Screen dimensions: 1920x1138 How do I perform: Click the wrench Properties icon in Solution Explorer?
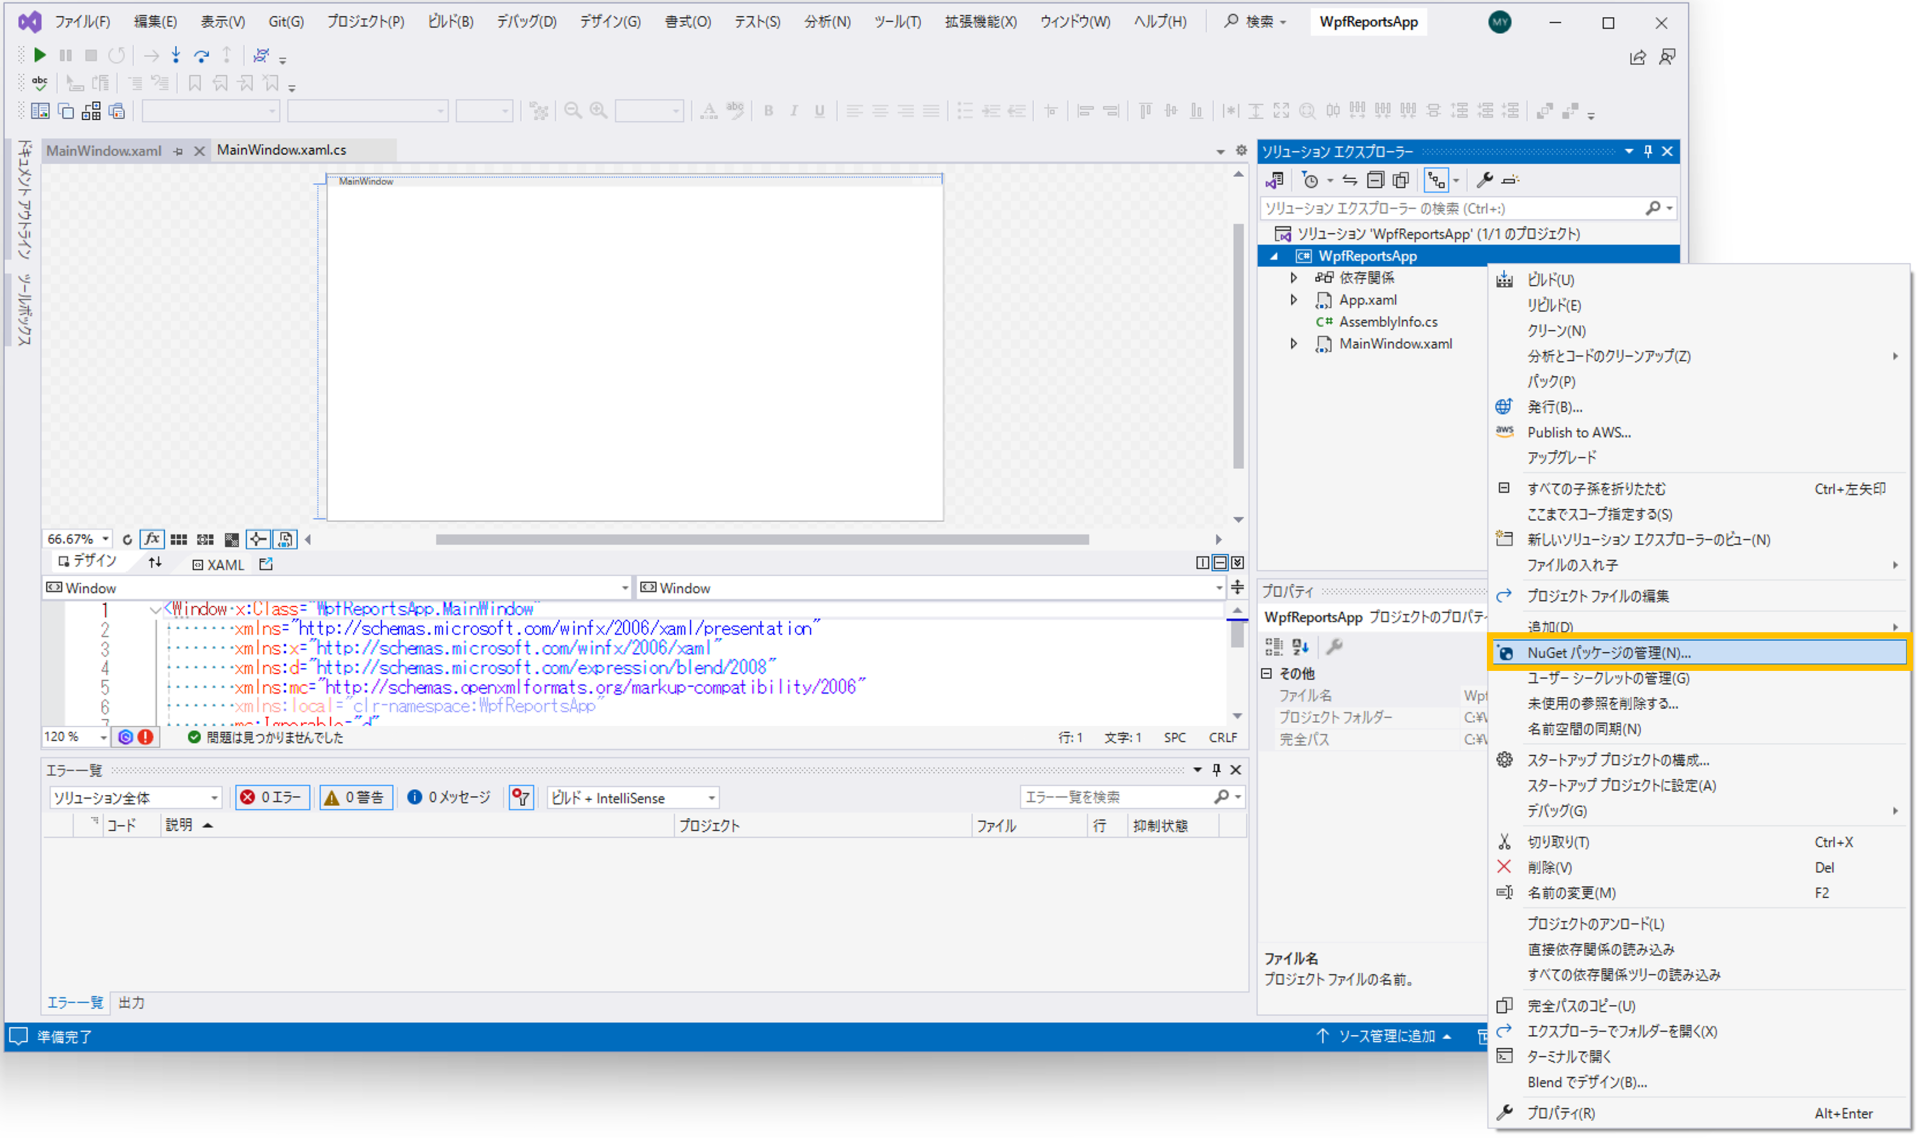[x=1485, y=180]
